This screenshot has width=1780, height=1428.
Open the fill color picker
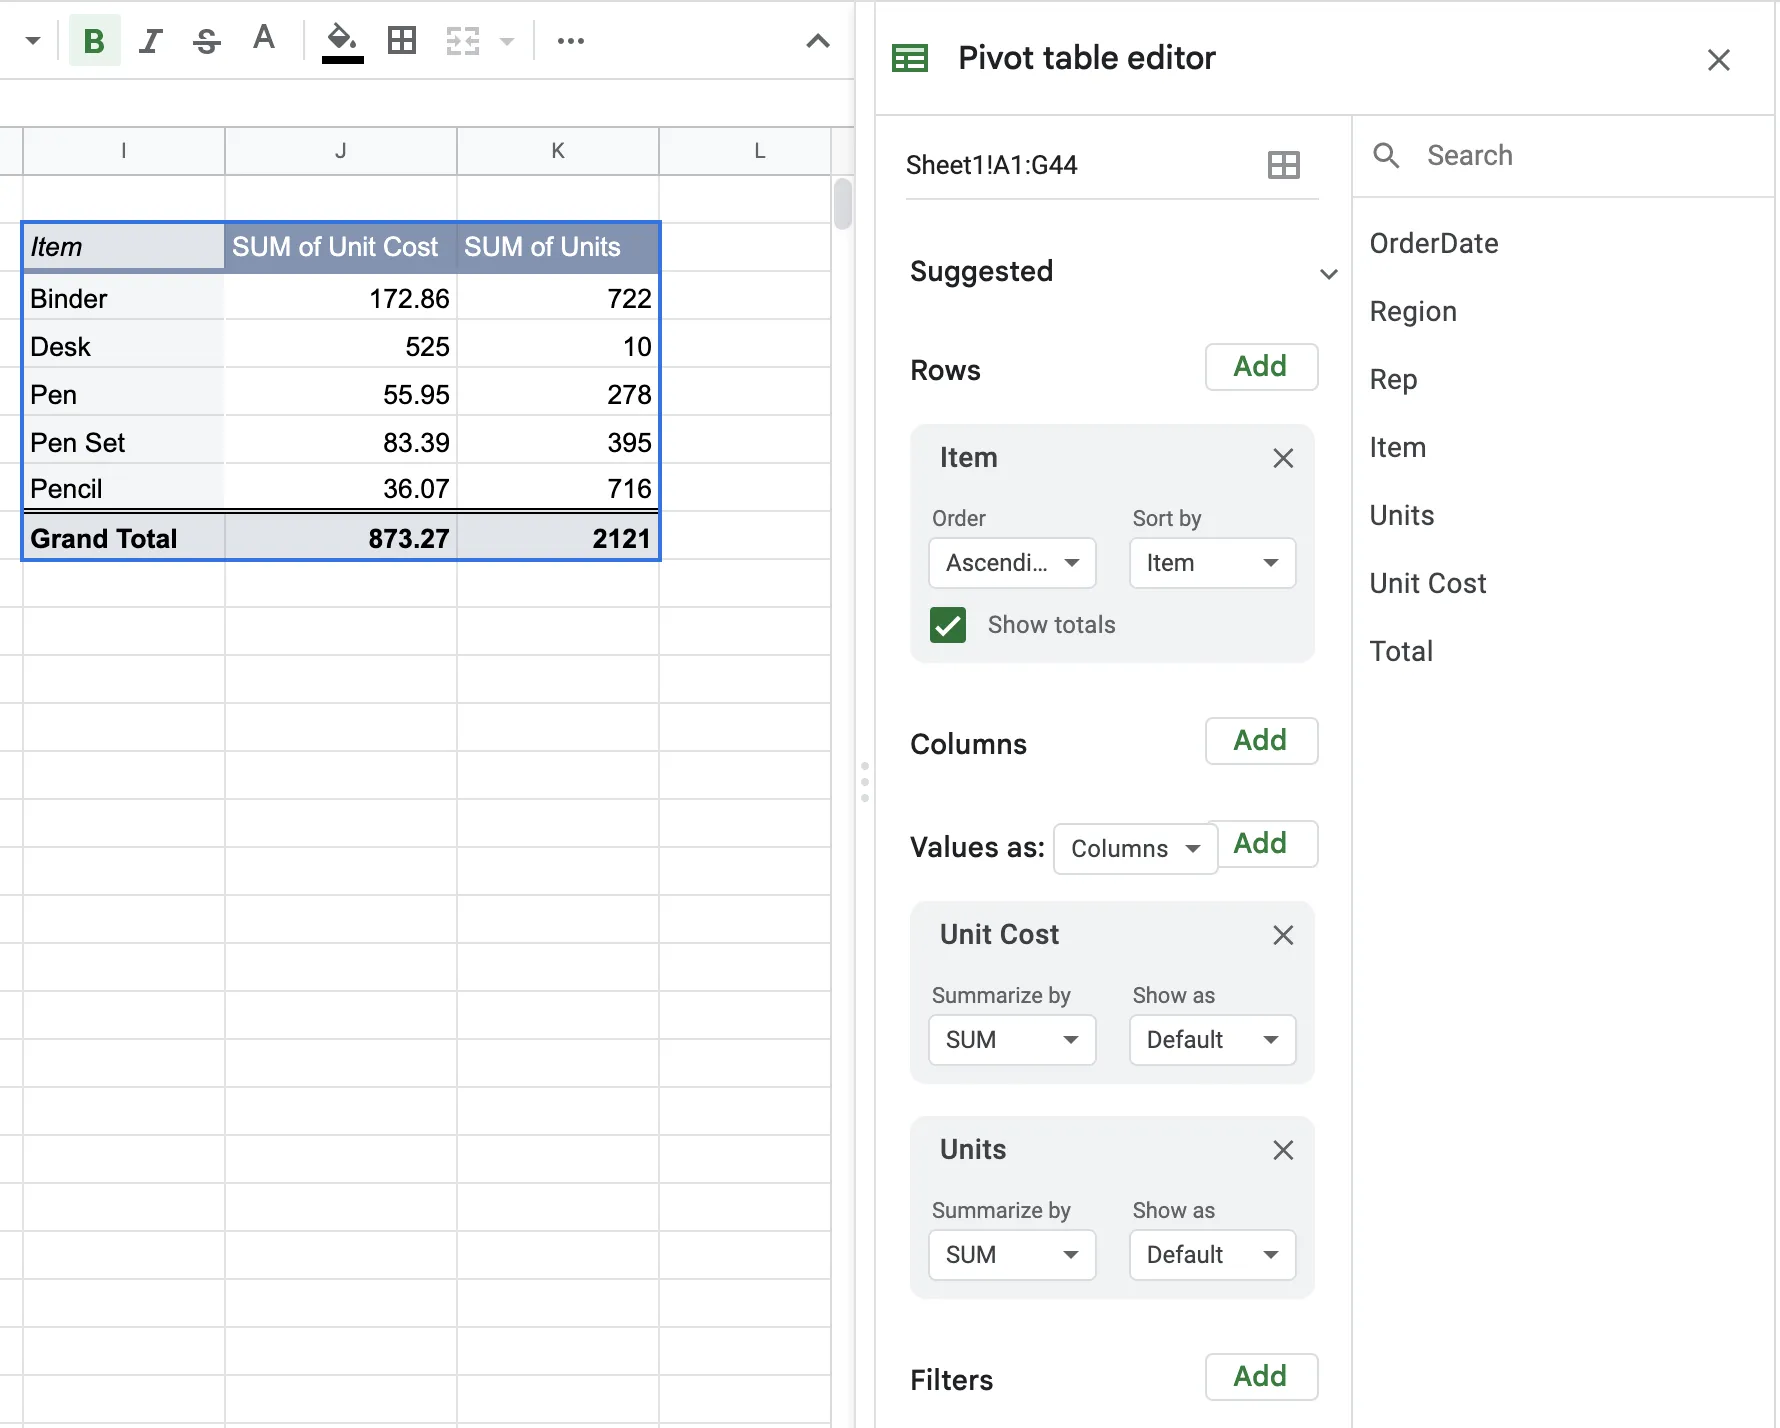pos(342,40)
